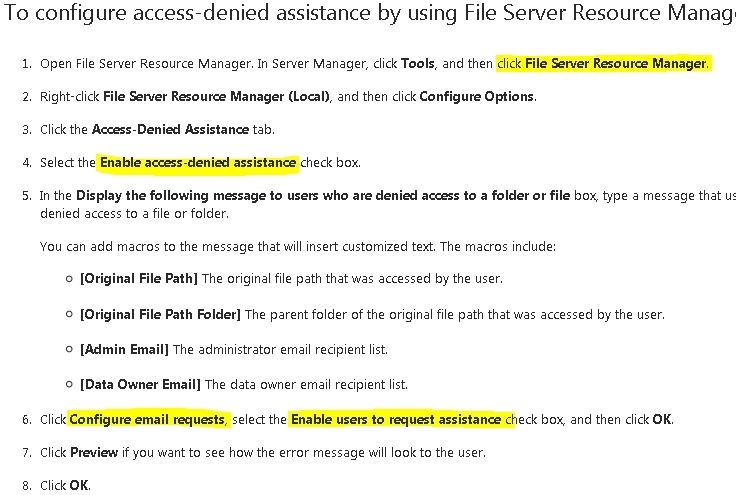Viewport: 736px width, 495px height.
Task: Click bold 'OK' in step 8
Action: [79, 486]
